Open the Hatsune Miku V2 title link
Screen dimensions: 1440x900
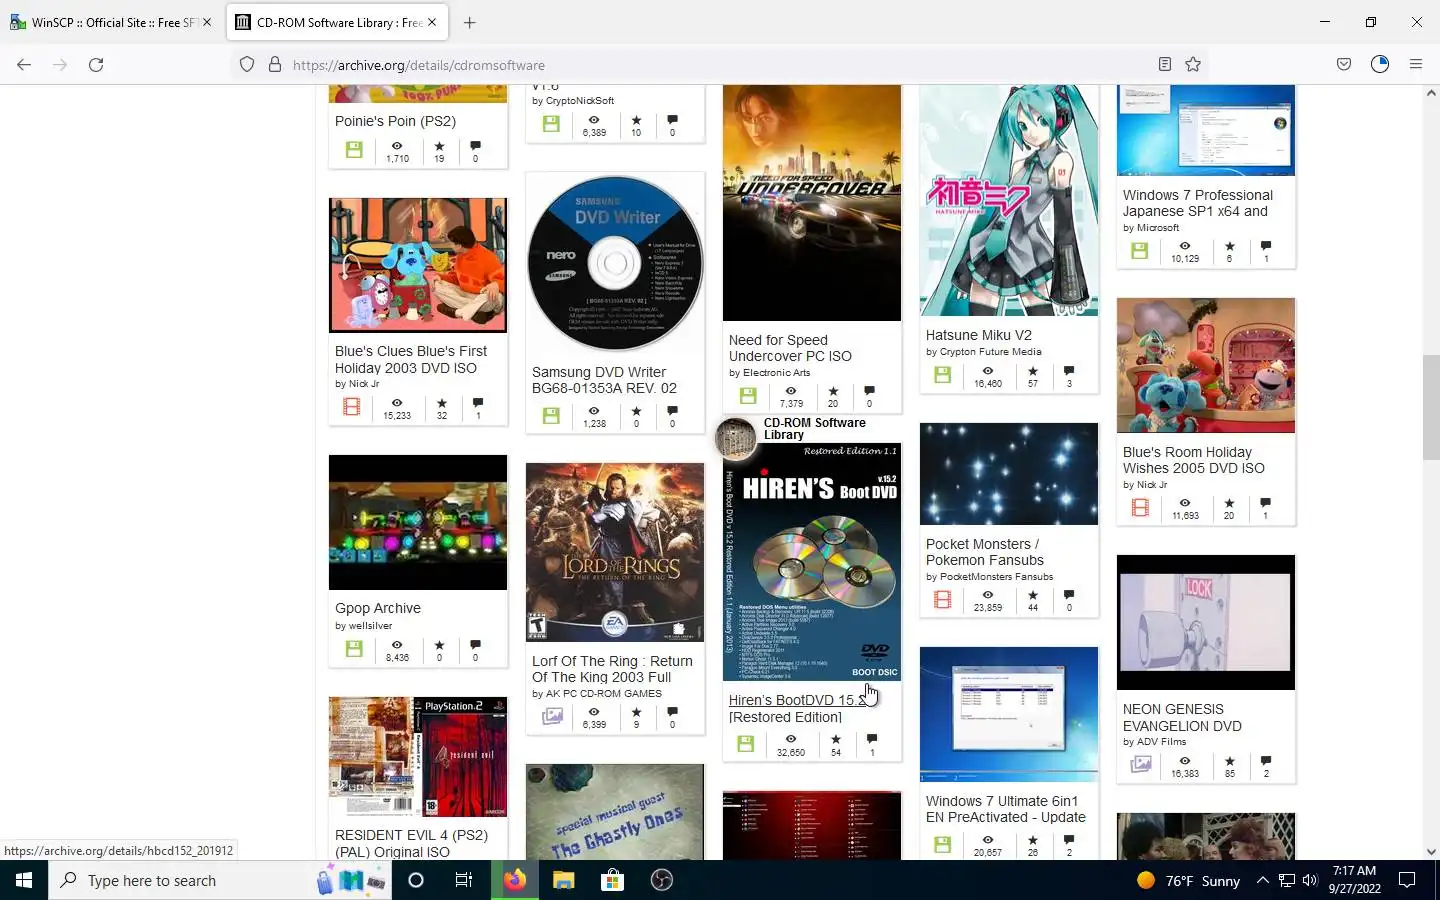point(978,335)
